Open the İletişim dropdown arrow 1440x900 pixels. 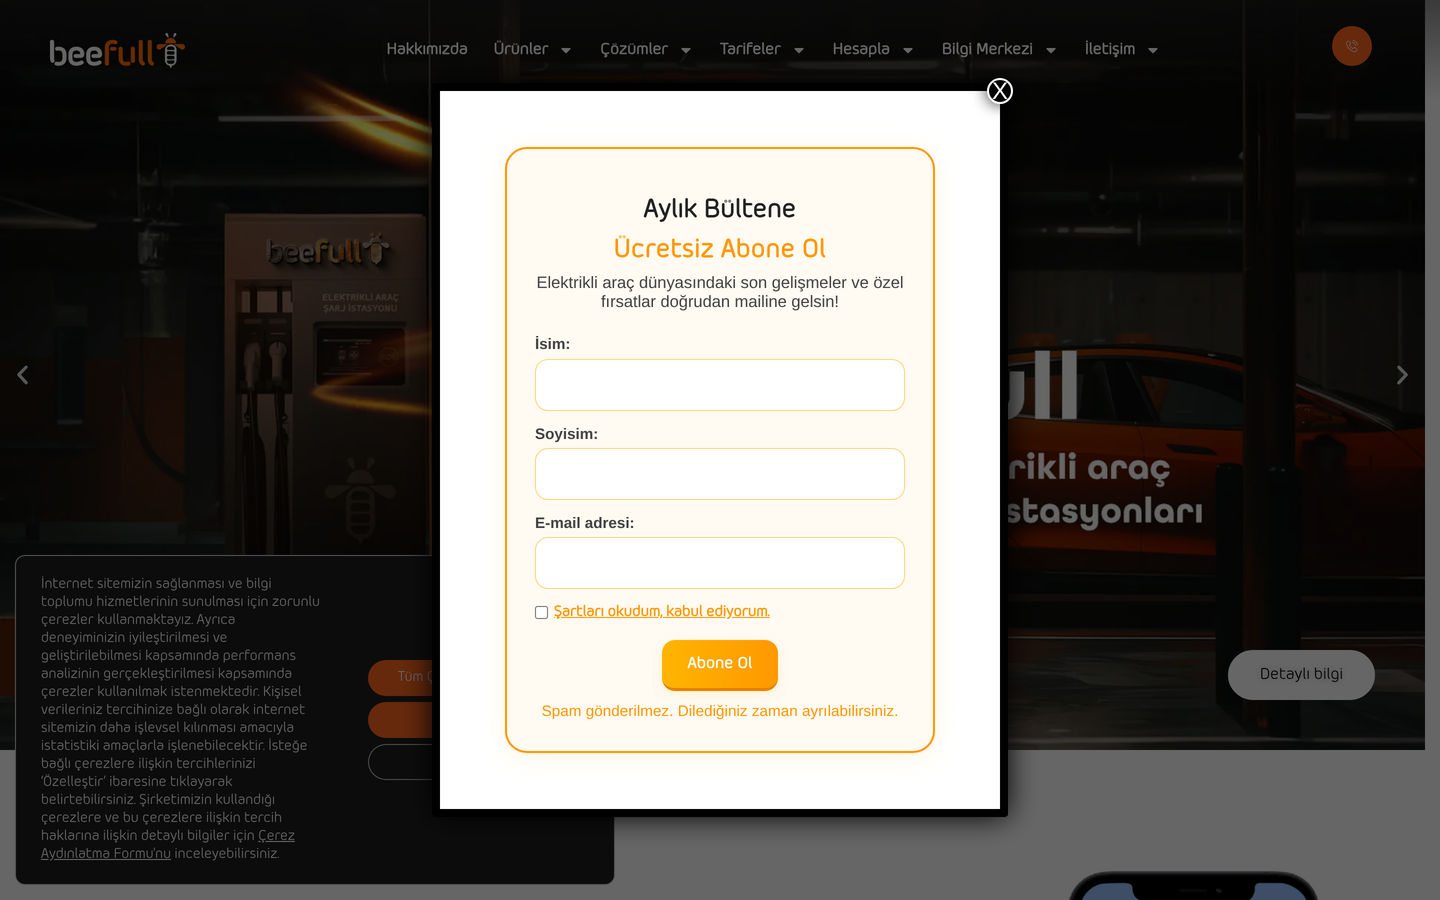(x=1153, y=50)
